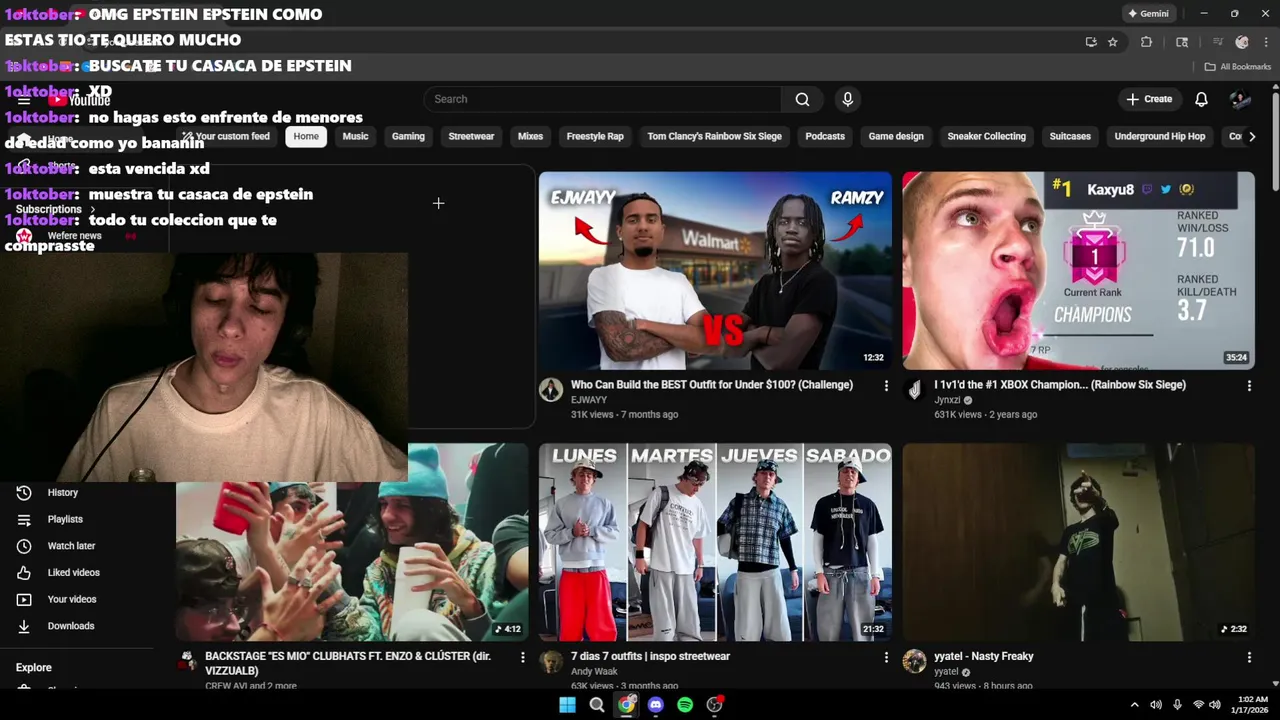Image resolution: width=1280 pixels, height=720 pixels.
Task: Open more options for Rainbow Six video
Action: 1249,385
